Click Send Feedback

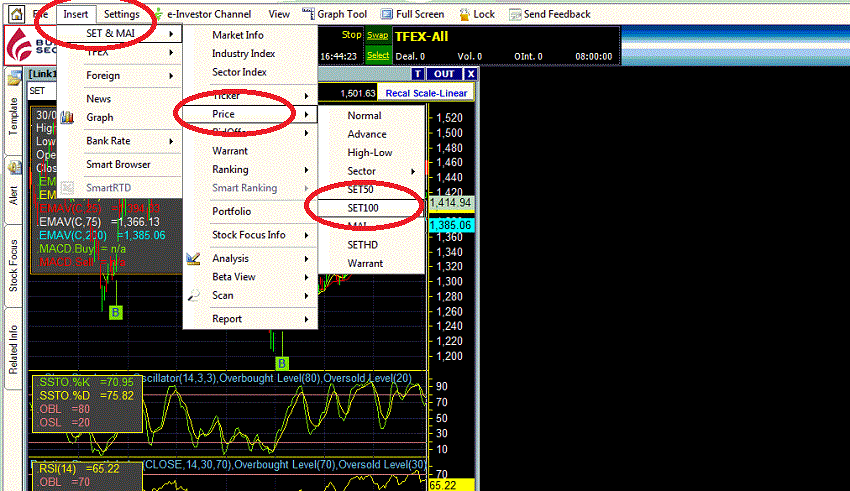click(x=557, y=15)
